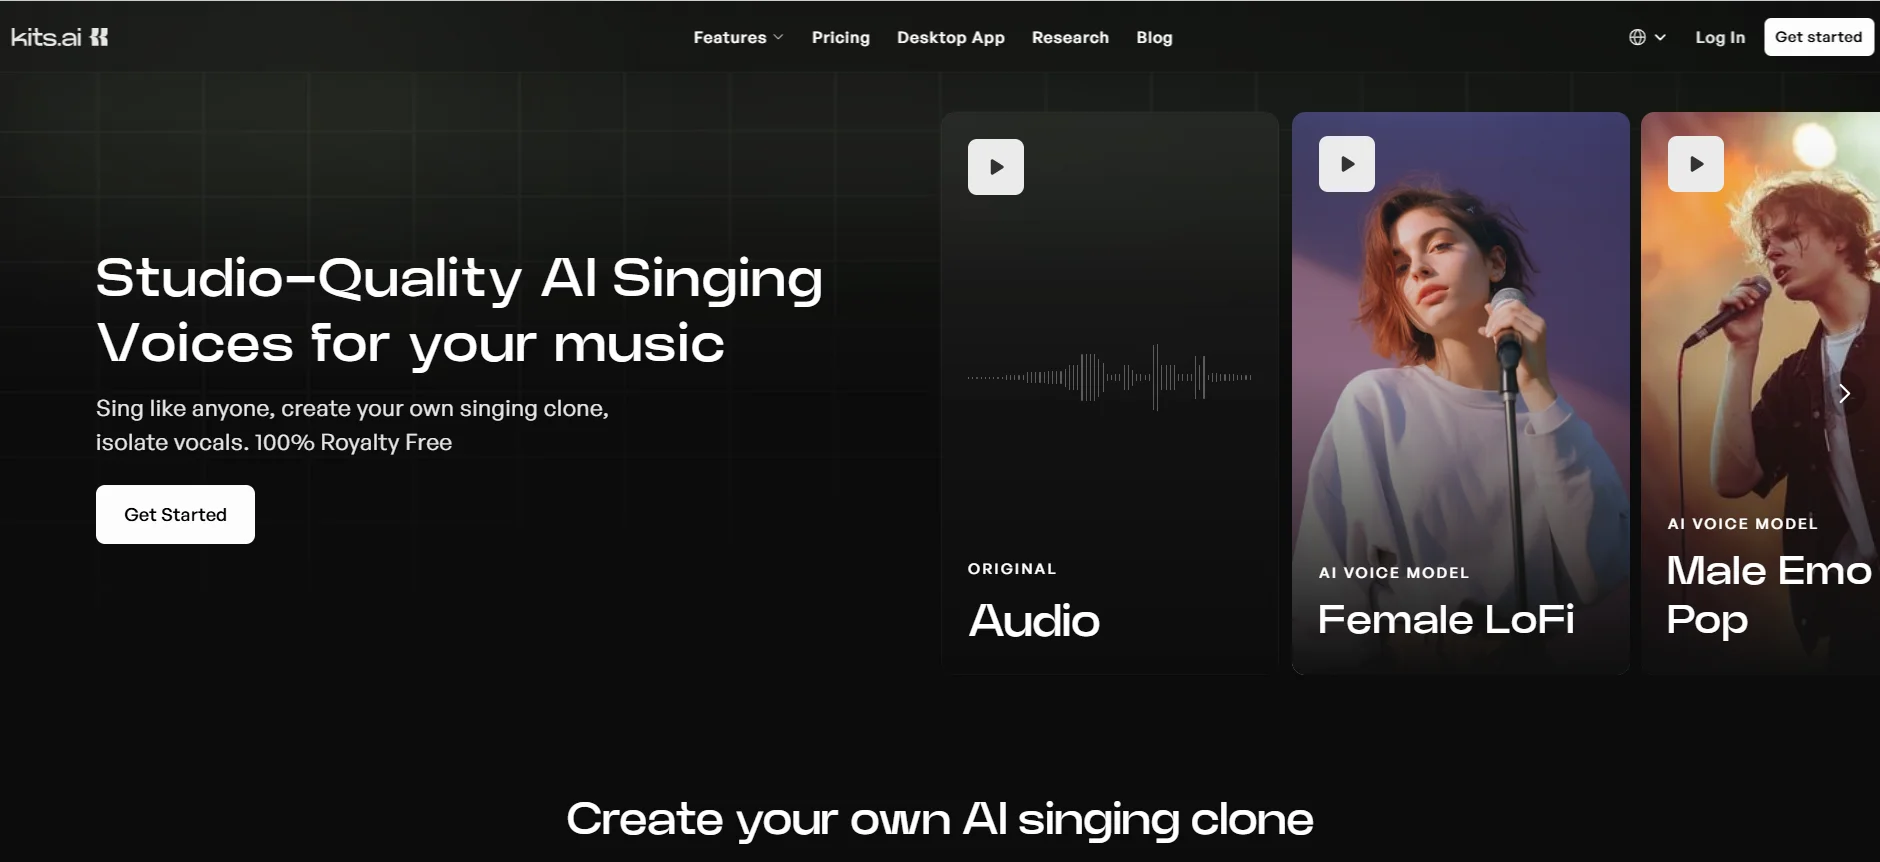Go to the Pricing page
This screenshot has width=1880, height=862.
pyautogui.click(x=840, y=37)
